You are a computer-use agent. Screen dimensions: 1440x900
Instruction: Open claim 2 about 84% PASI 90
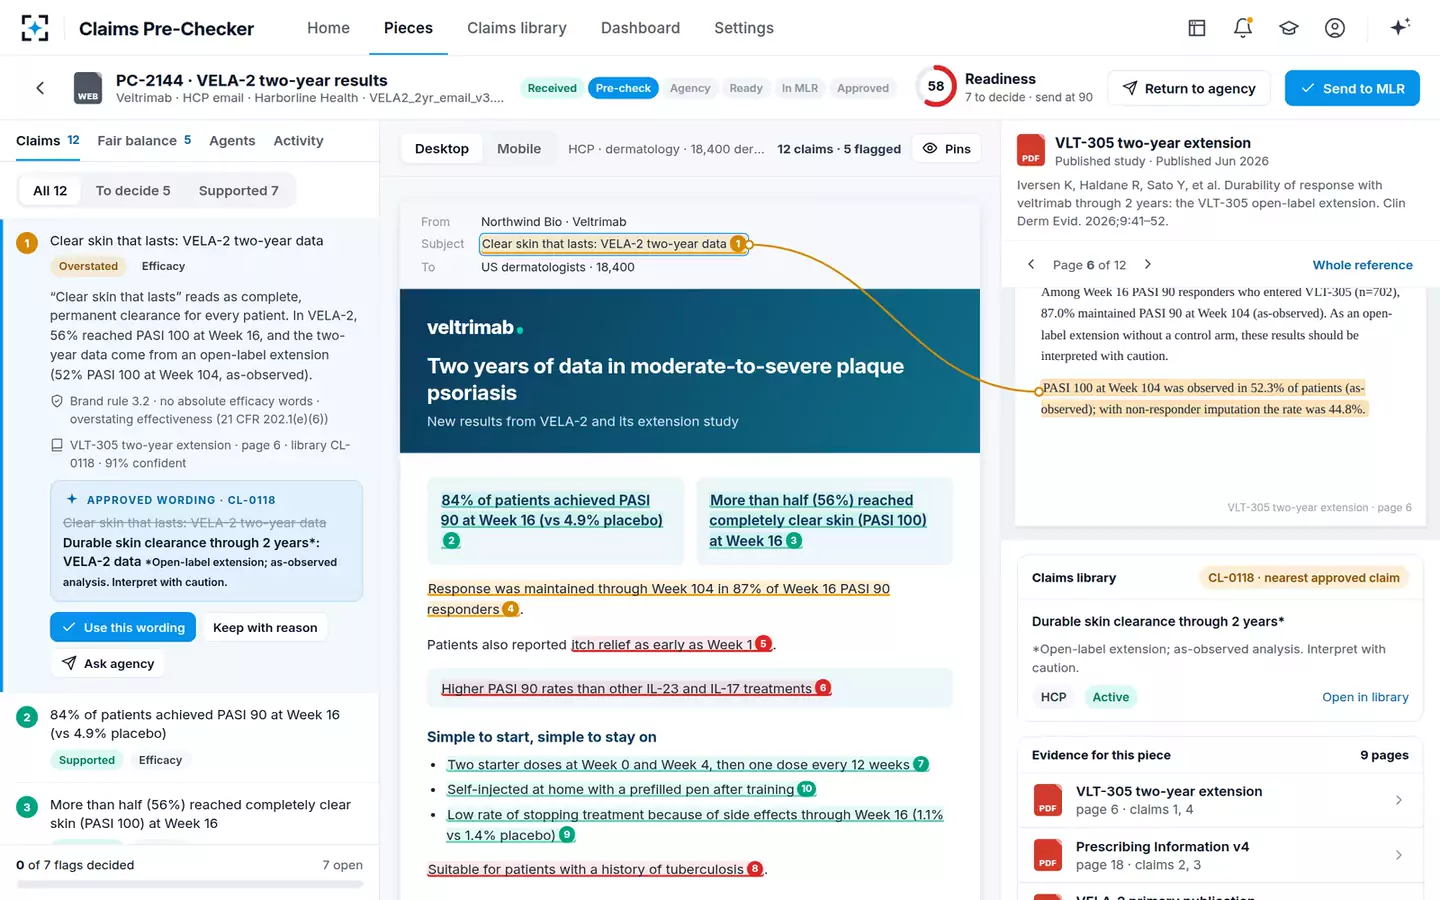[190, 737]
